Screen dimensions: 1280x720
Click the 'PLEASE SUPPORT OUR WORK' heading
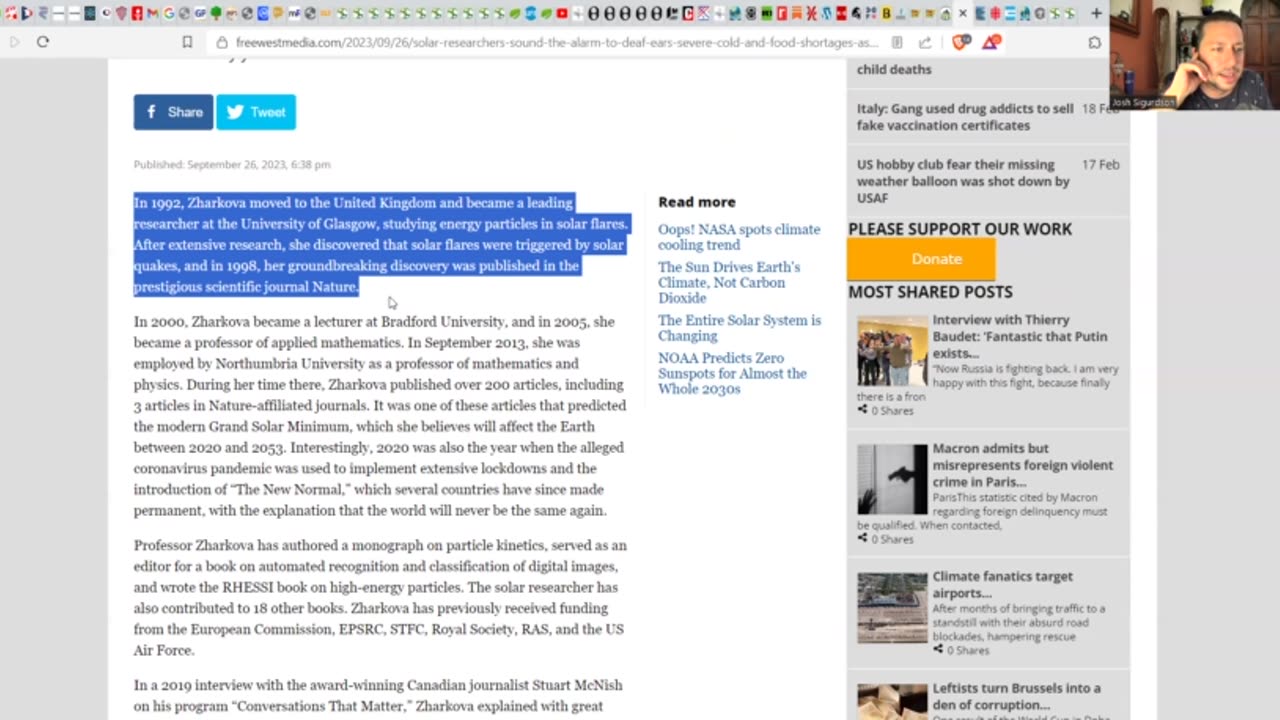pyautogui.click(x=960, y=229)
